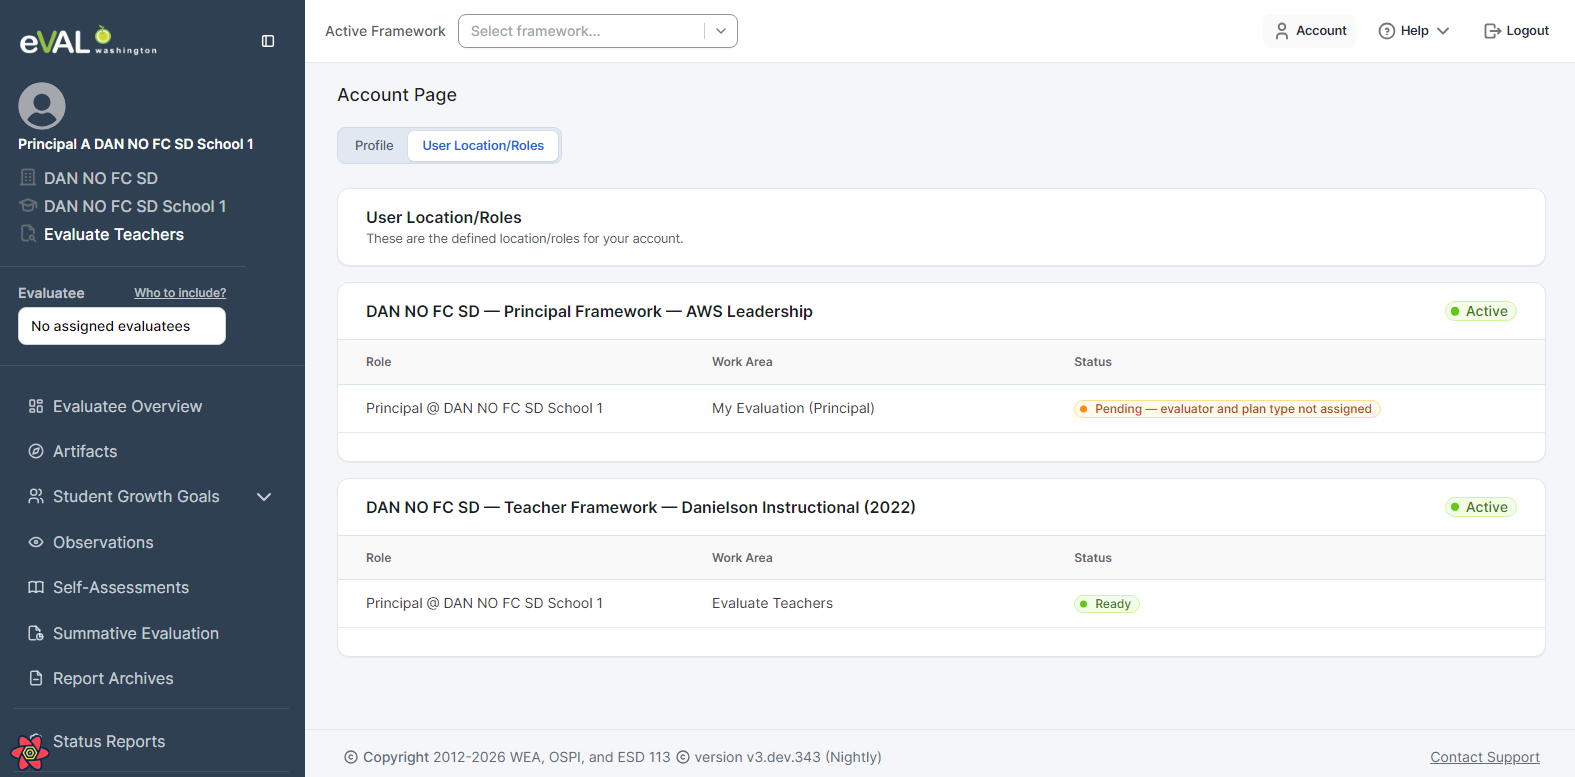Image resolution: width=1575 pixels, height=777 pixels.
Task: Click the Evaluate Teachers document icon
Action: tap(28, 234)
